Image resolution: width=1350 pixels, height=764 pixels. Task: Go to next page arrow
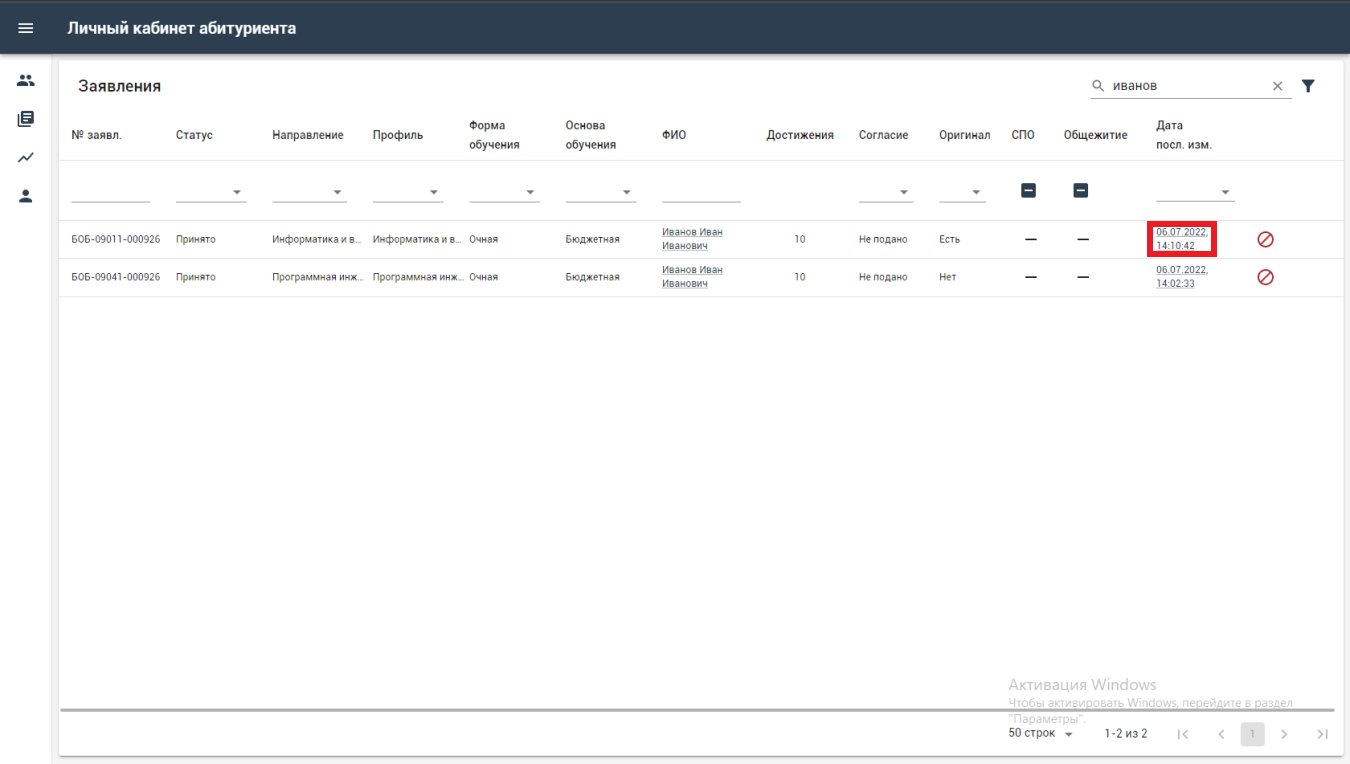tap(1284, 734)
